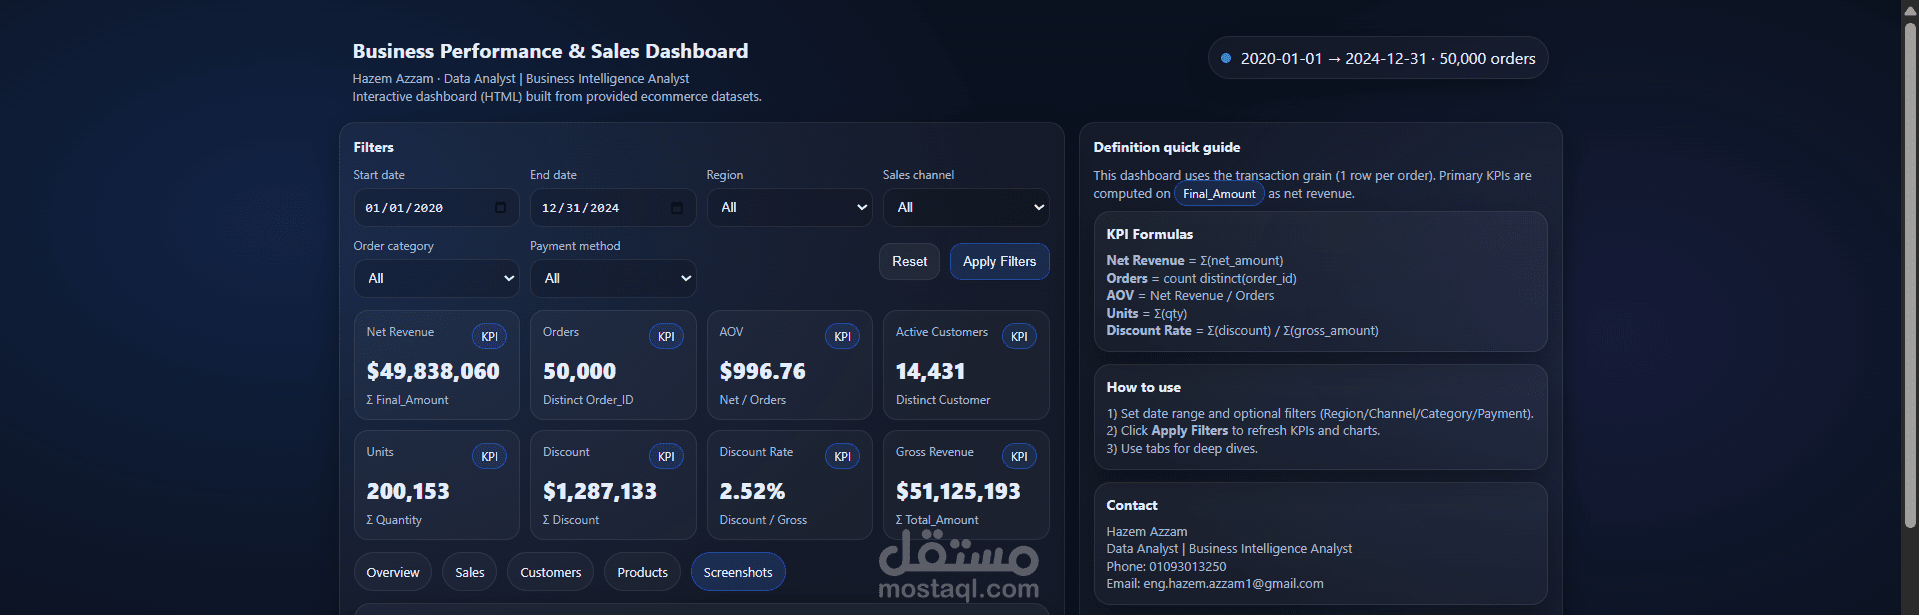This screenshot has height=615, width=1919.
Task: Expand the Sales channel dropdown
Action: [966, 208]
